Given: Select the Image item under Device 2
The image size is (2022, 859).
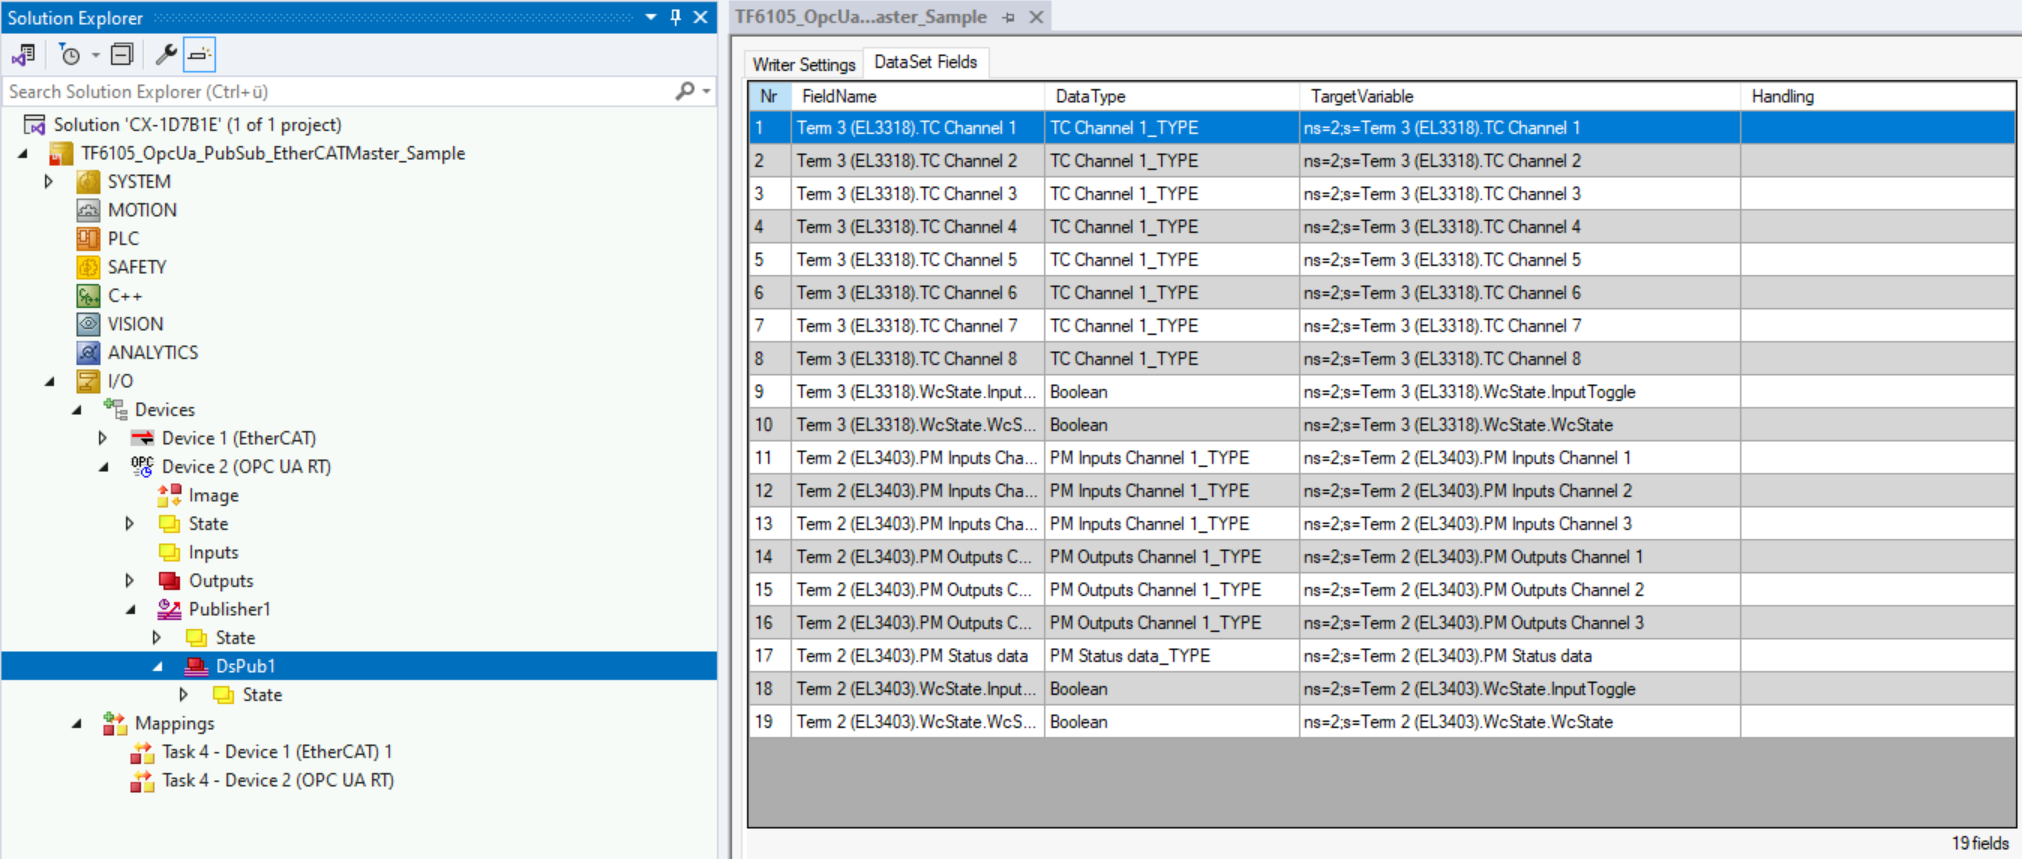Looking at the screenshot, I should click(x=214, y=495).
